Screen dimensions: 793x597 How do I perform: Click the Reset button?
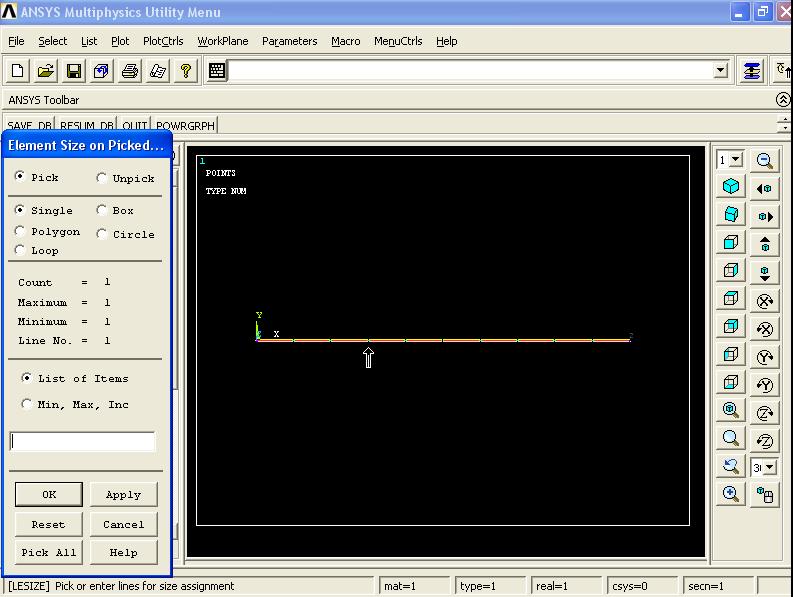(49, 524)
